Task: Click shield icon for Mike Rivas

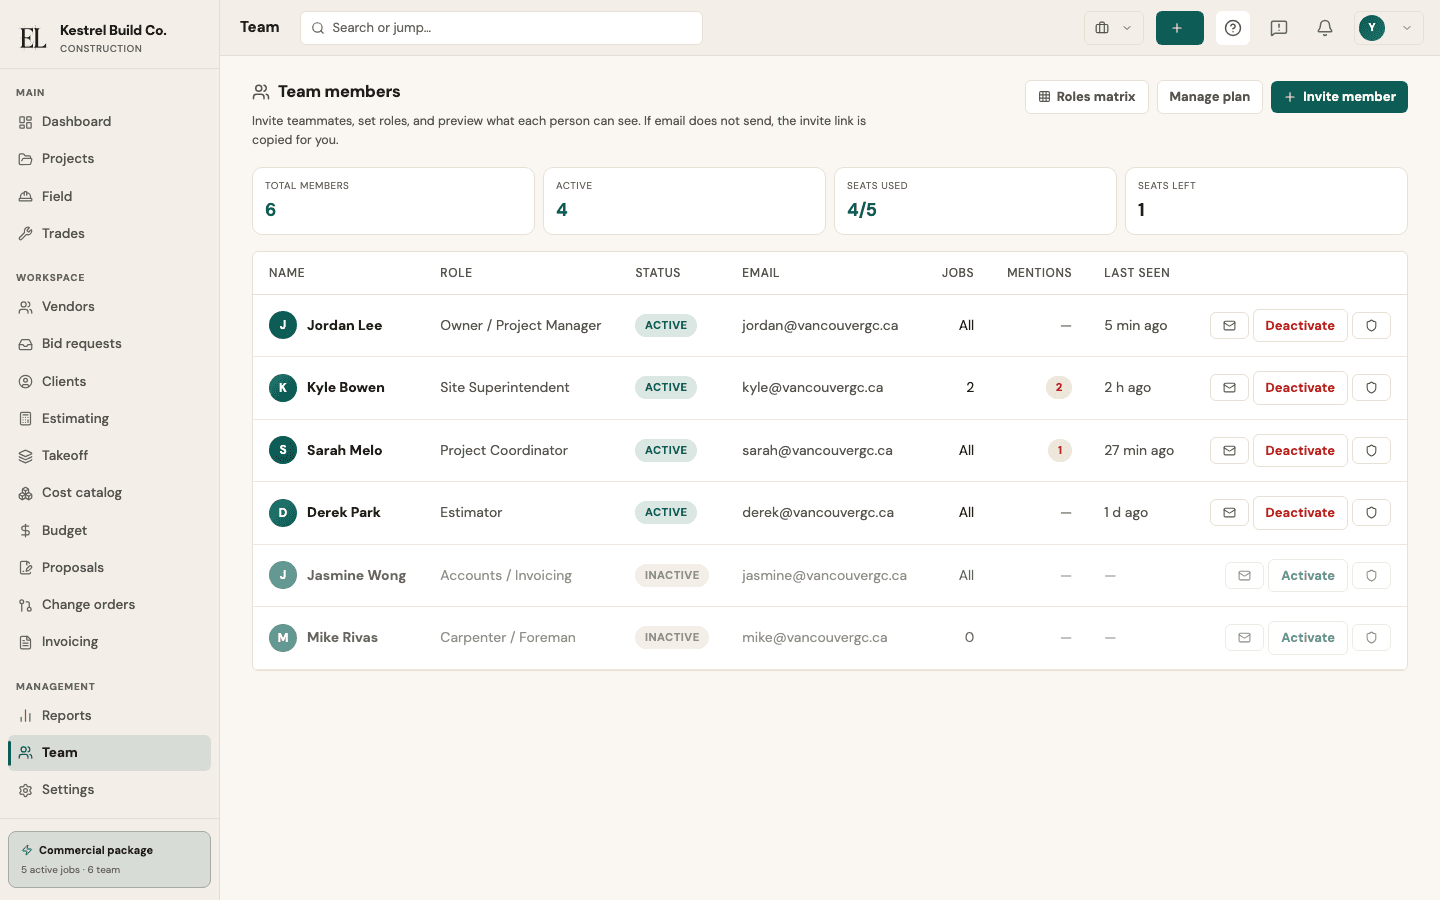Action: click(1371, 638)
